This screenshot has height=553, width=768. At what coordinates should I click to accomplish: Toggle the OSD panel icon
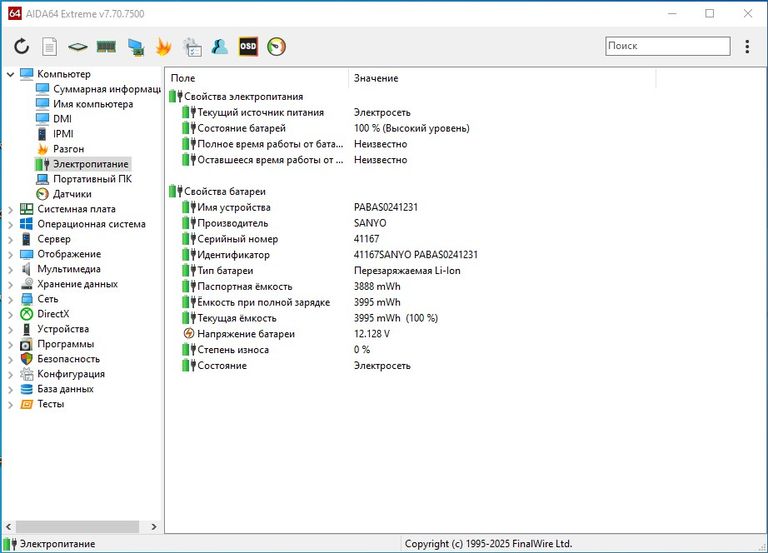point(248,47)
